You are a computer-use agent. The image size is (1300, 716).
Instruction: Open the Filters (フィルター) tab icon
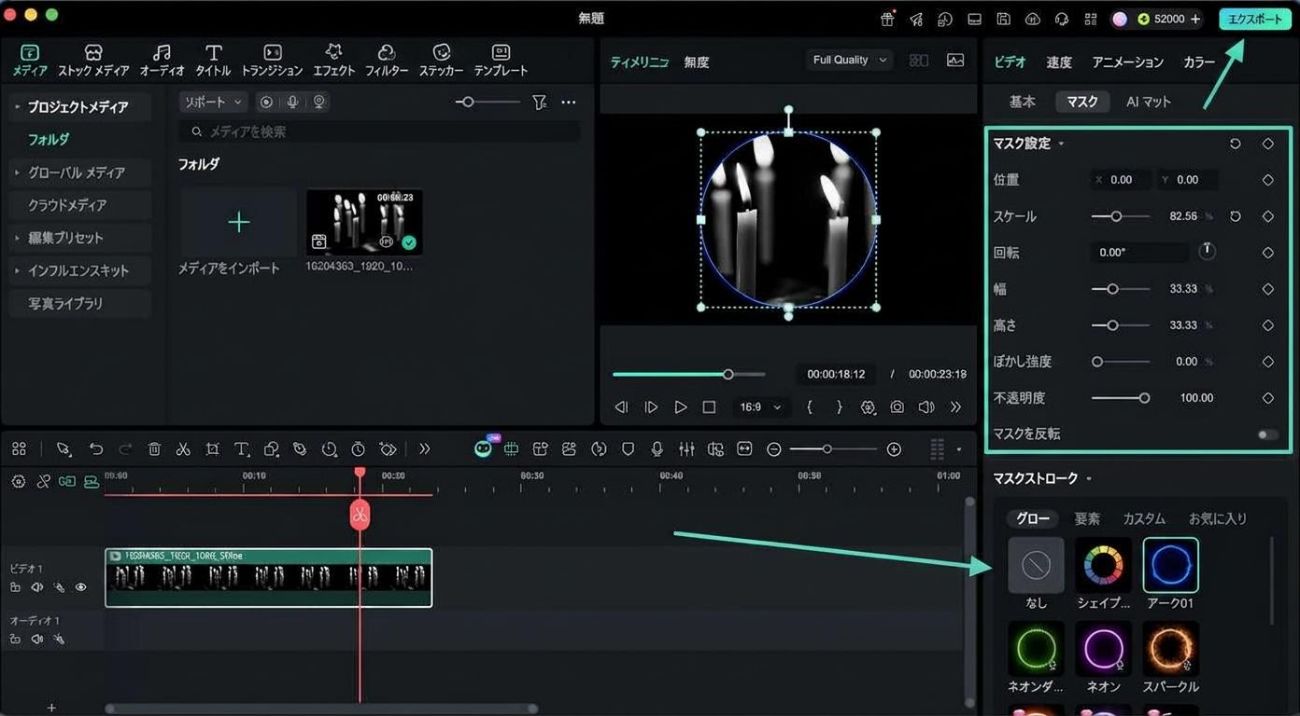386,53
